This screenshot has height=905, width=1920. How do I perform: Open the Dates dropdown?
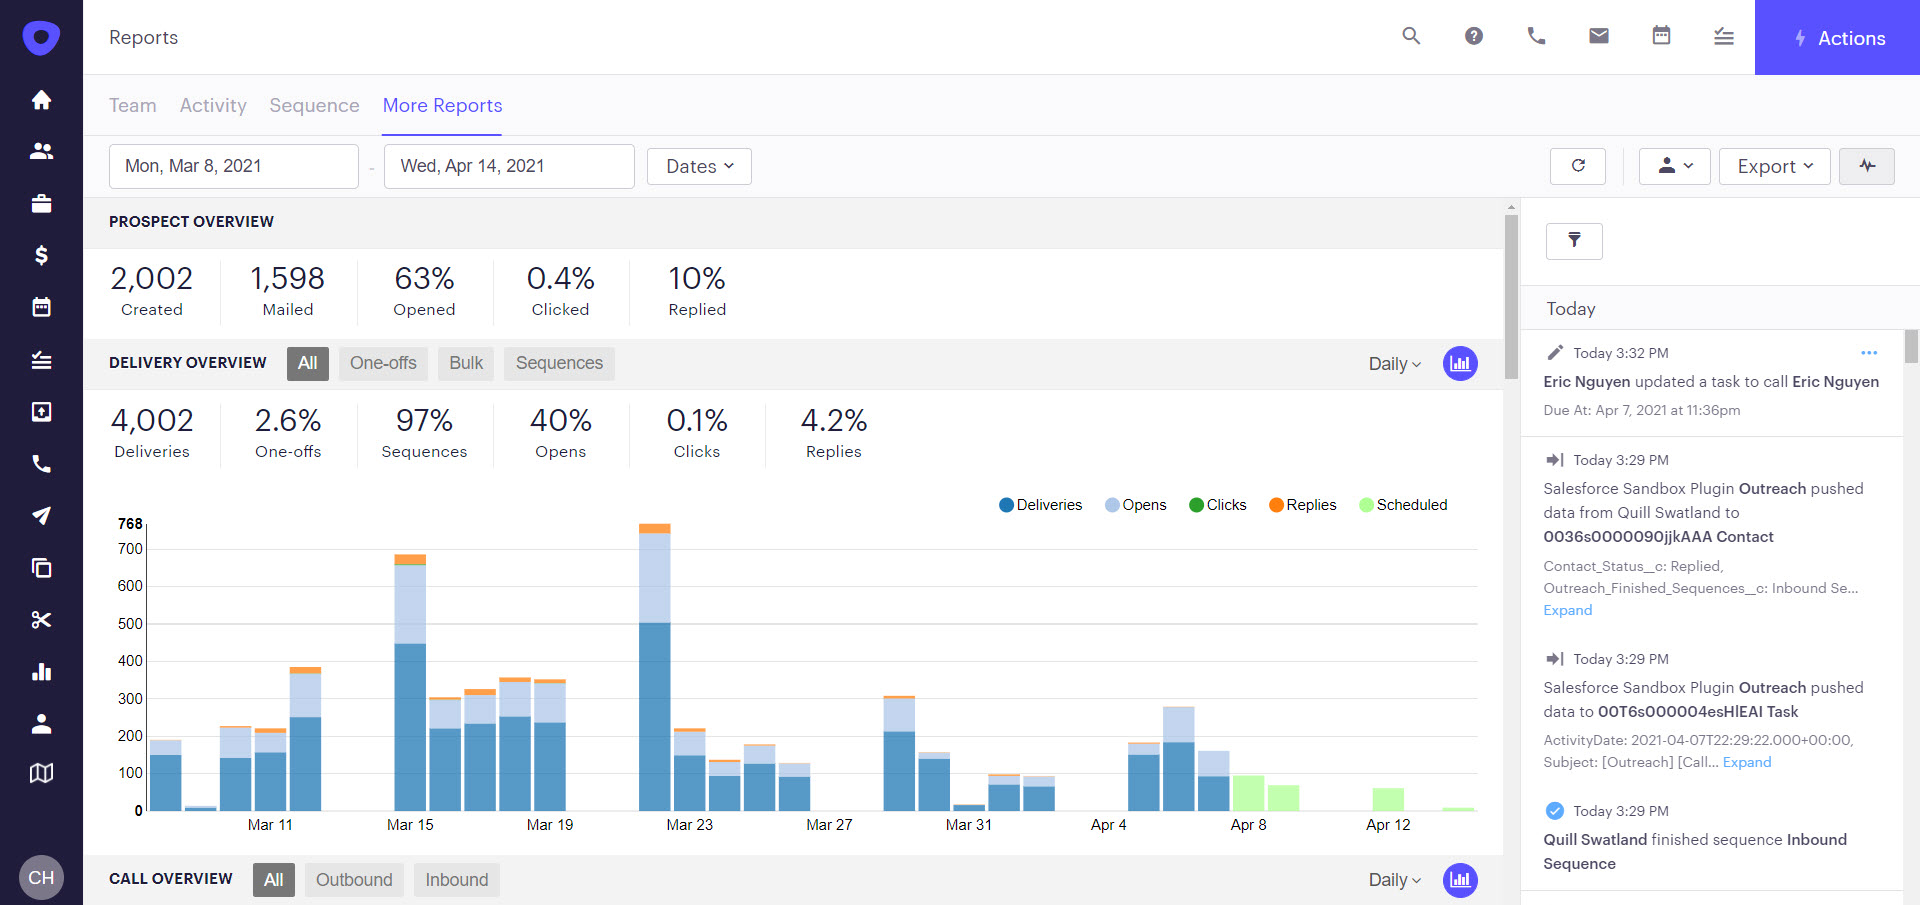pyautogui.click(x=698, y=166)
